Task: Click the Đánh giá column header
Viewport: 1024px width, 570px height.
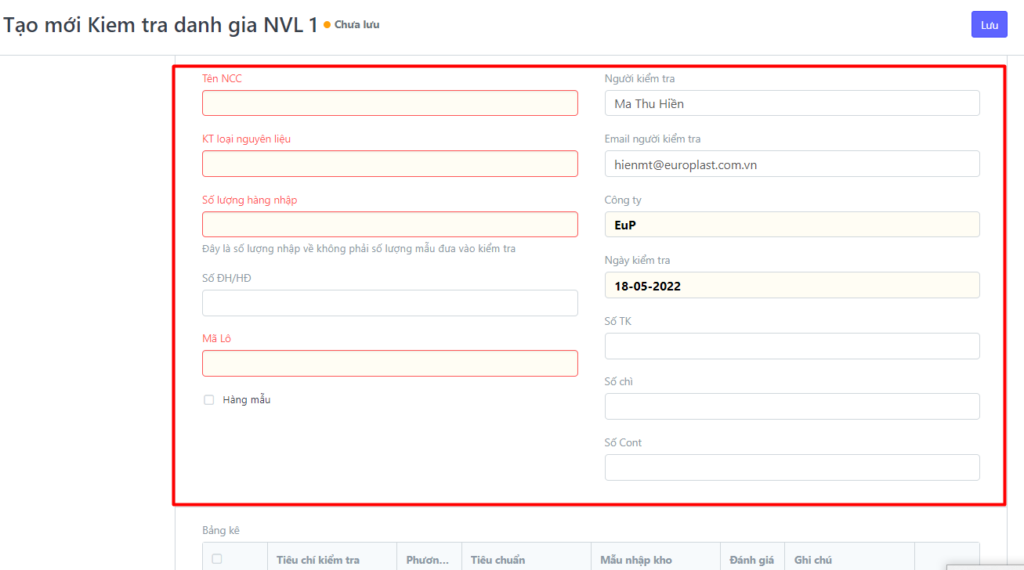Action: tap(751, 560)
